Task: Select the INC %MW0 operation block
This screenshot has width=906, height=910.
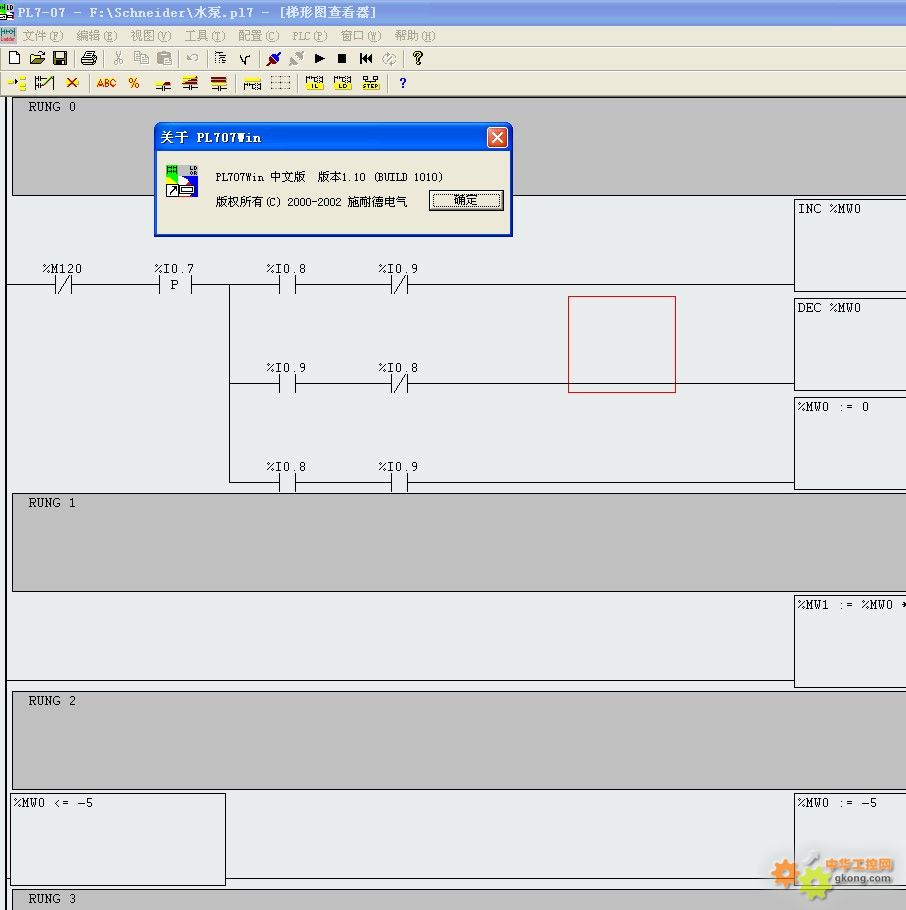Action: (x=850, y=245)
